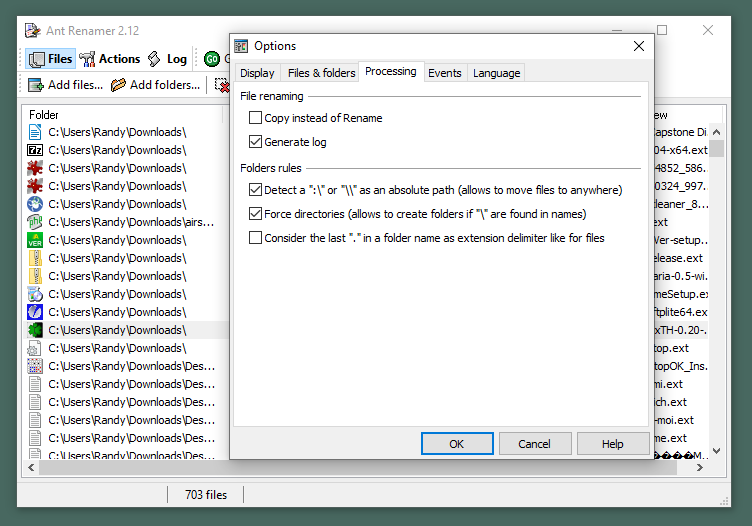Select the file ending in -moi.ext
The height and width of the screenshot is (526, 752).
pos(674,420)
